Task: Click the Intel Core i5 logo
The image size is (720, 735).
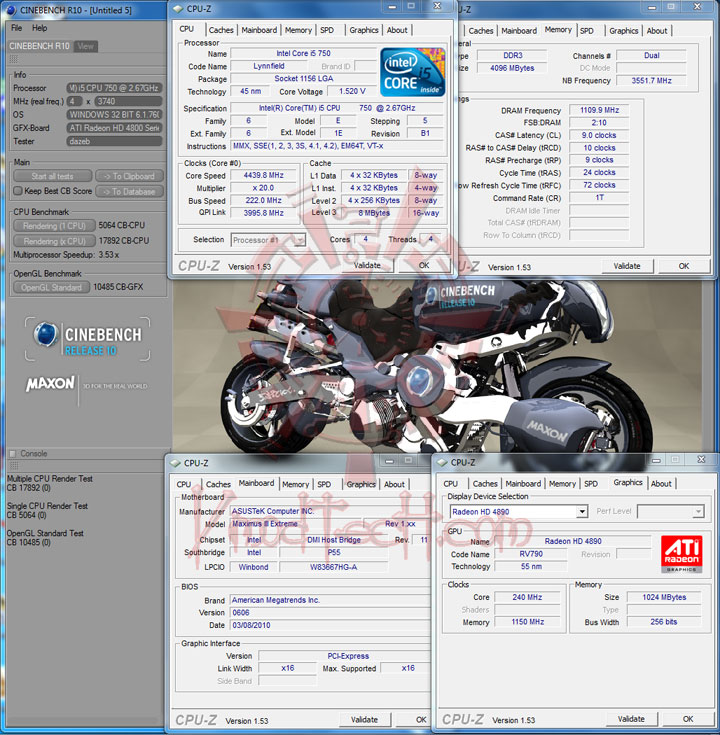Action: click(x=412, y=71)
